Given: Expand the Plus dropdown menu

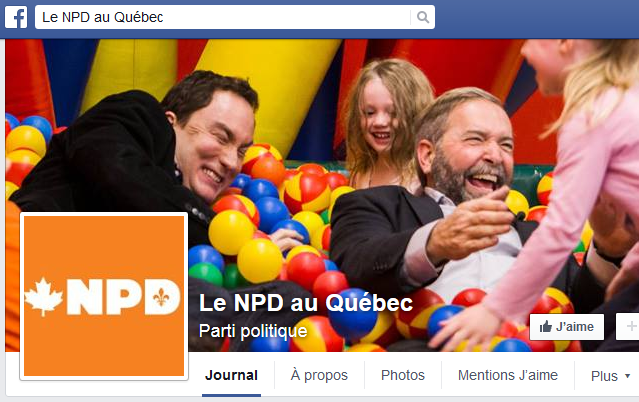Looking at the screenshot, I should click(610, 376).
